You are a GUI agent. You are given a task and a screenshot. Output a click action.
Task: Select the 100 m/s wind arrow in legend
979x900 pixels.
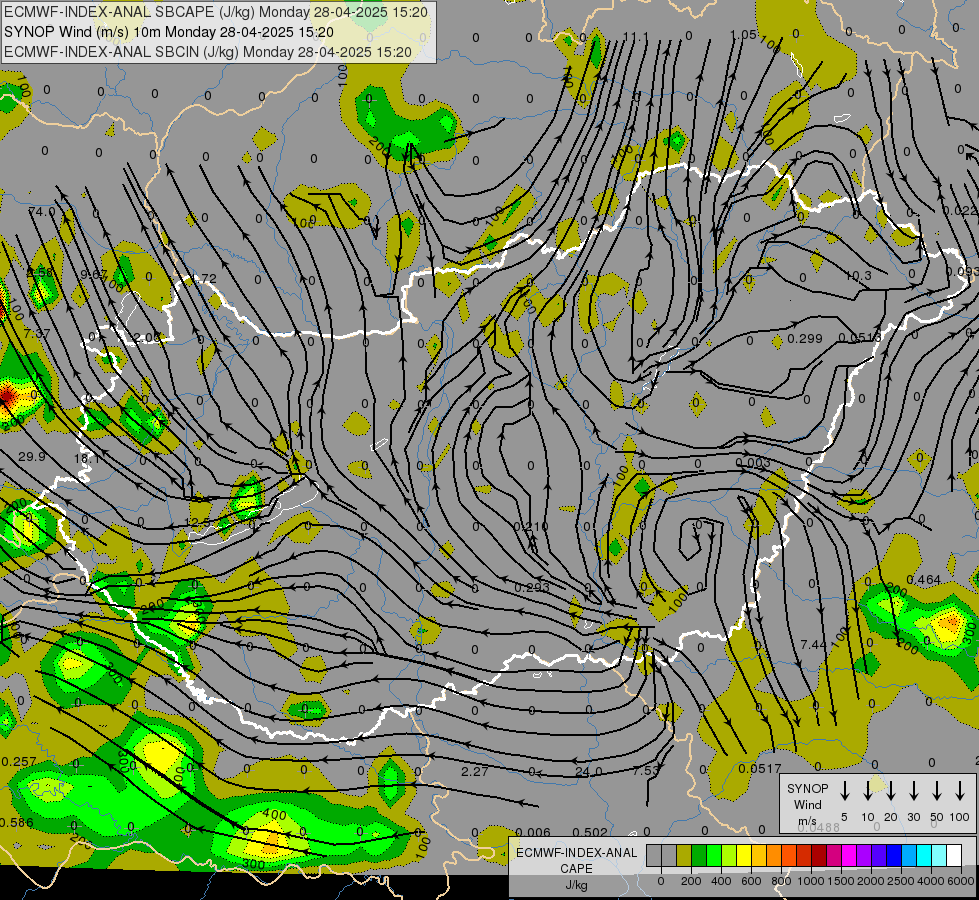960,790
